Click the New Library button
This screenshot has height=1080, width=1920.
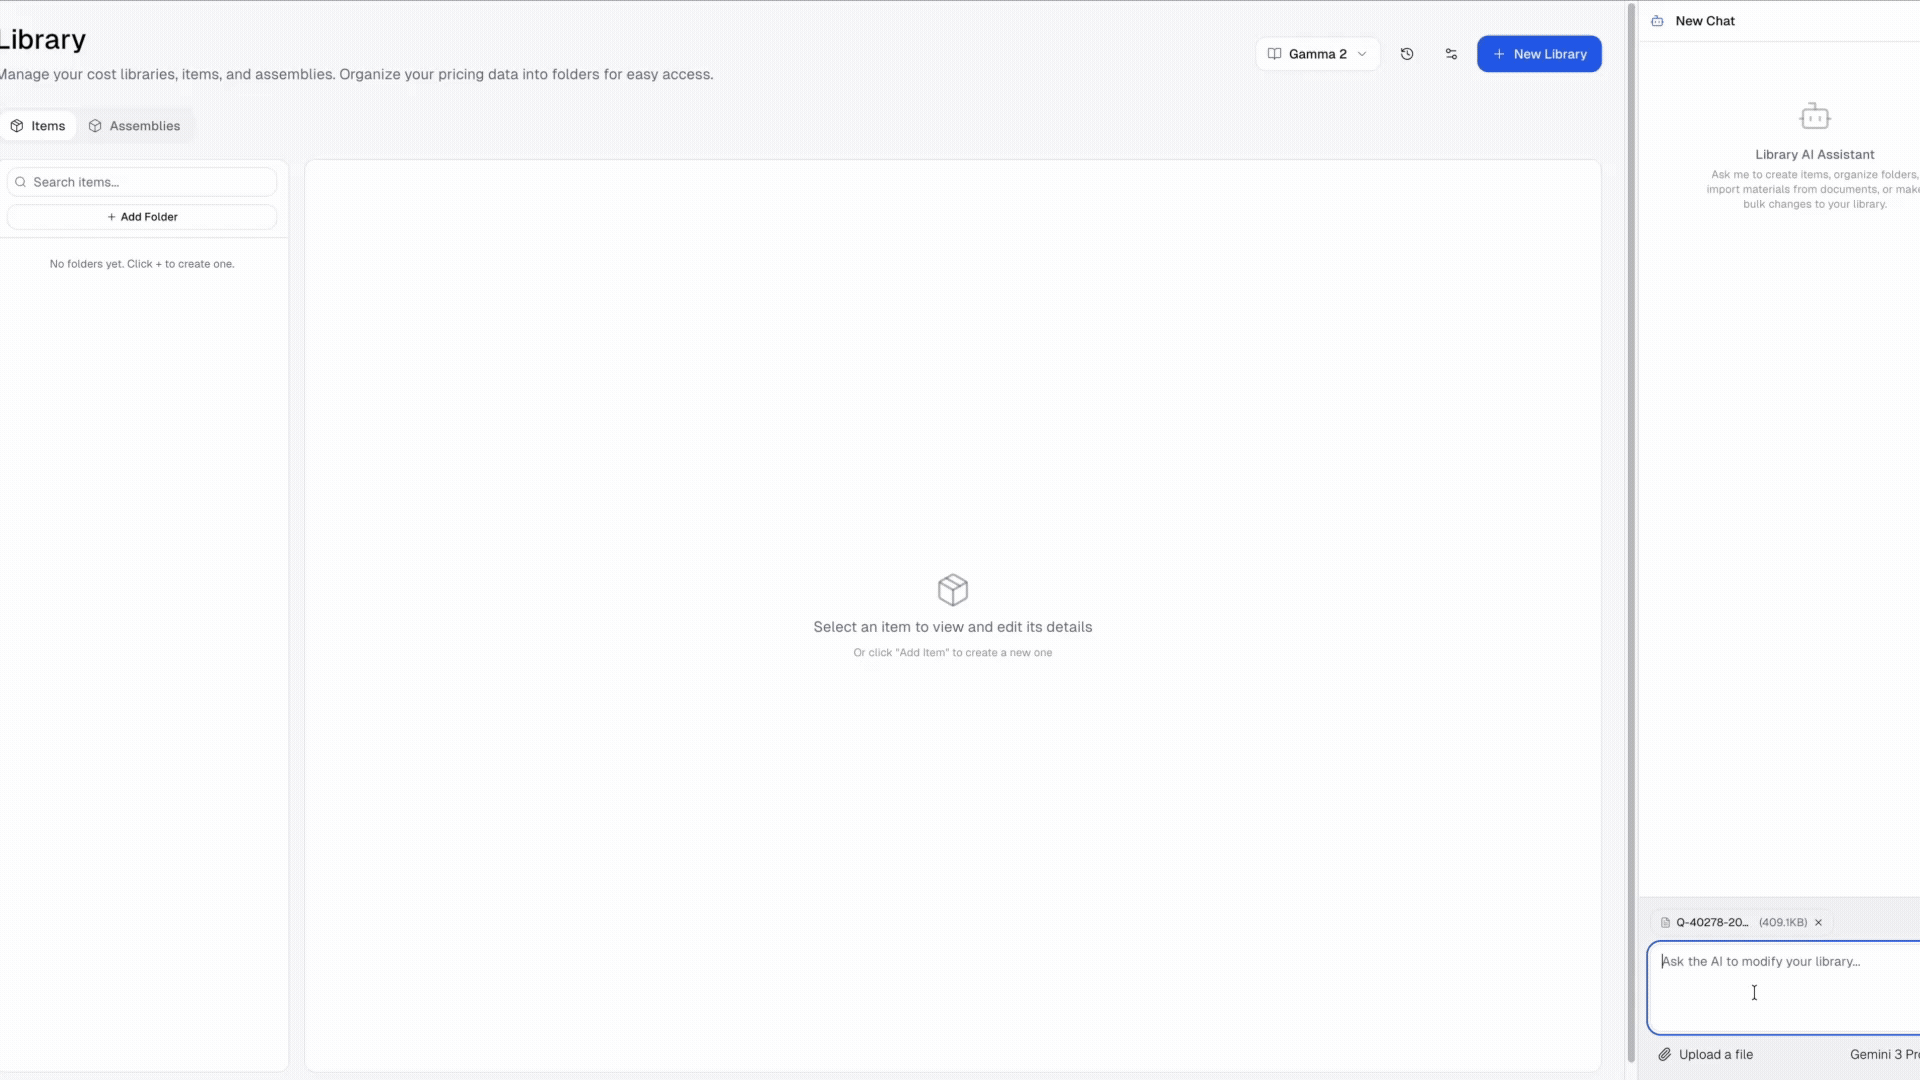(x=1539, y=54)
